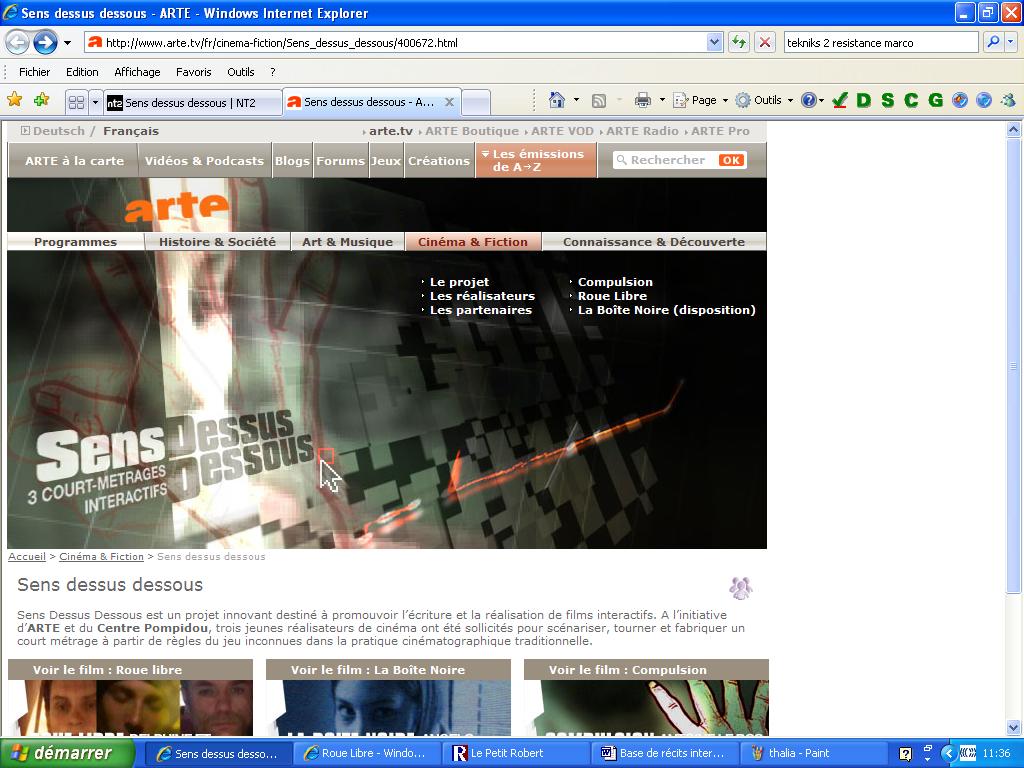Expand Les émissions de A→Z dropdown
This screenshot has height=768, width=1024.
(536, 161)
